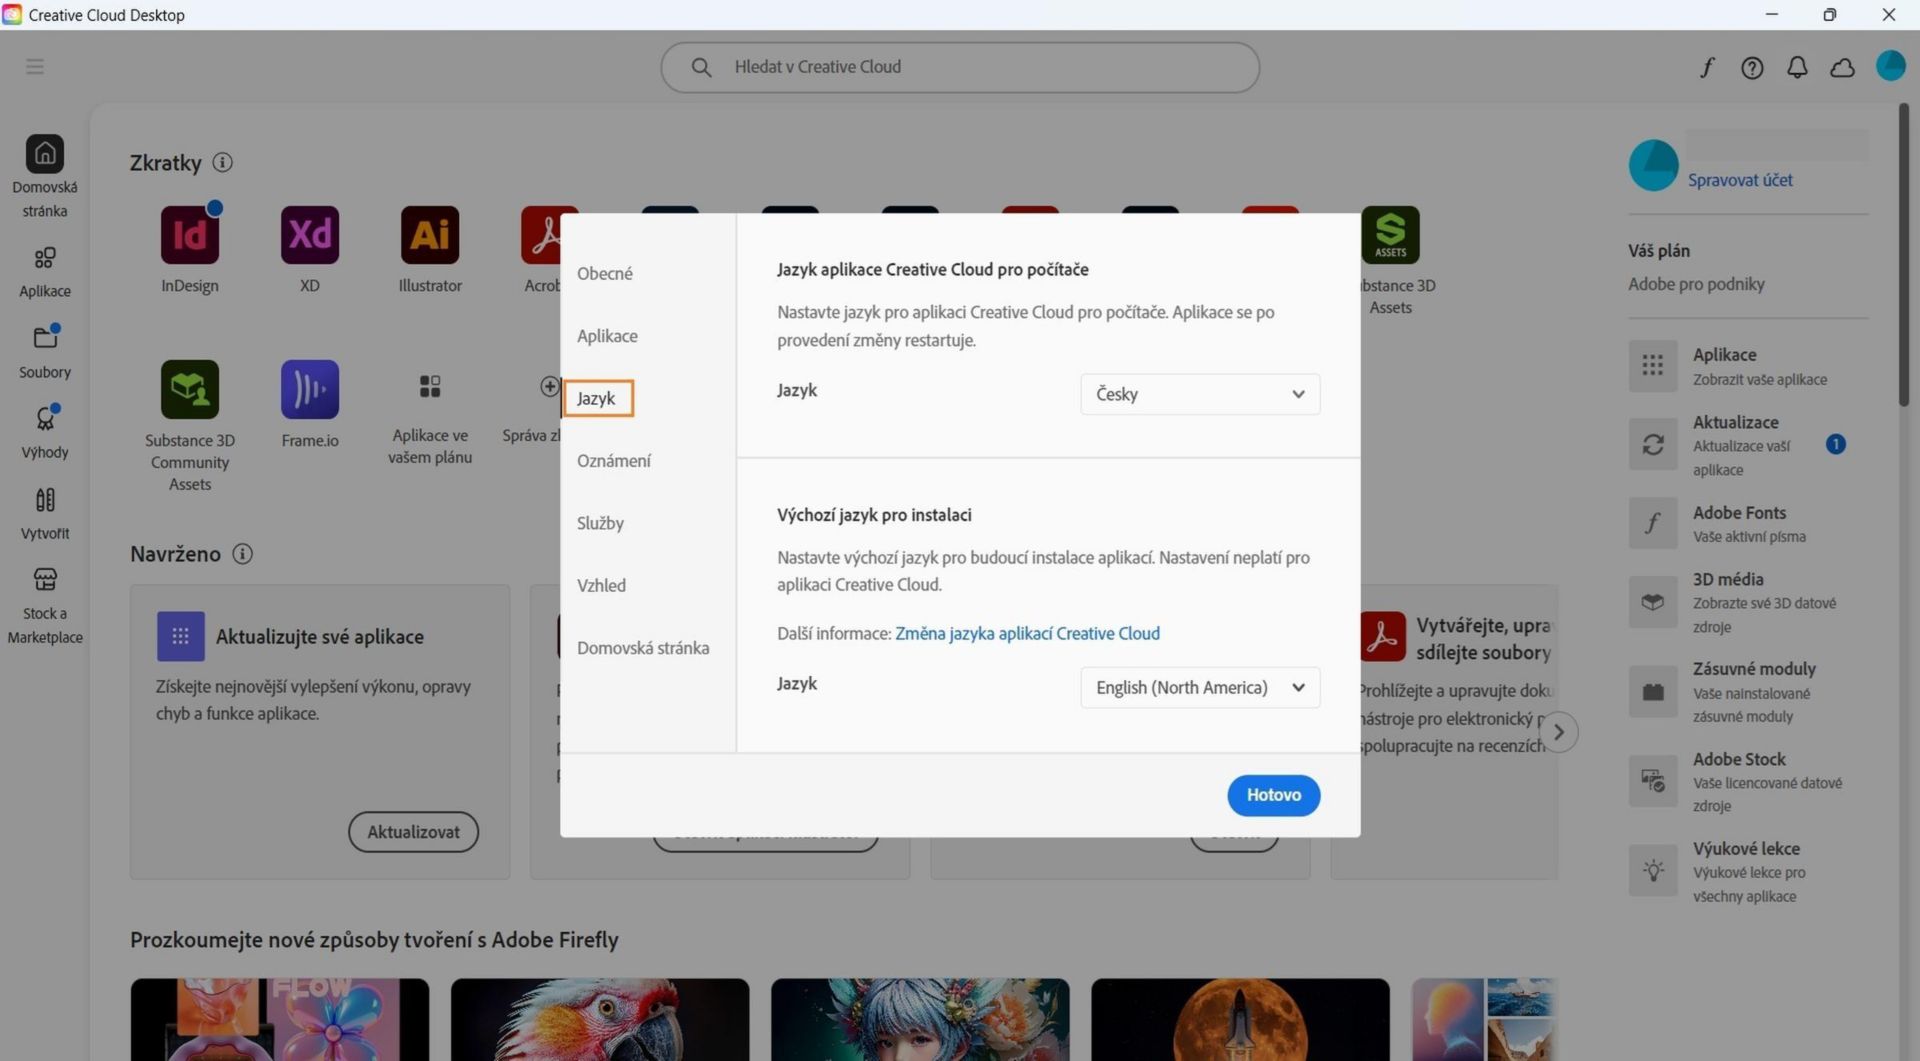Select Oznámení preferences tab
Screen dimensions: 1920x1061
pyautogui.click(x=613, y=461)
